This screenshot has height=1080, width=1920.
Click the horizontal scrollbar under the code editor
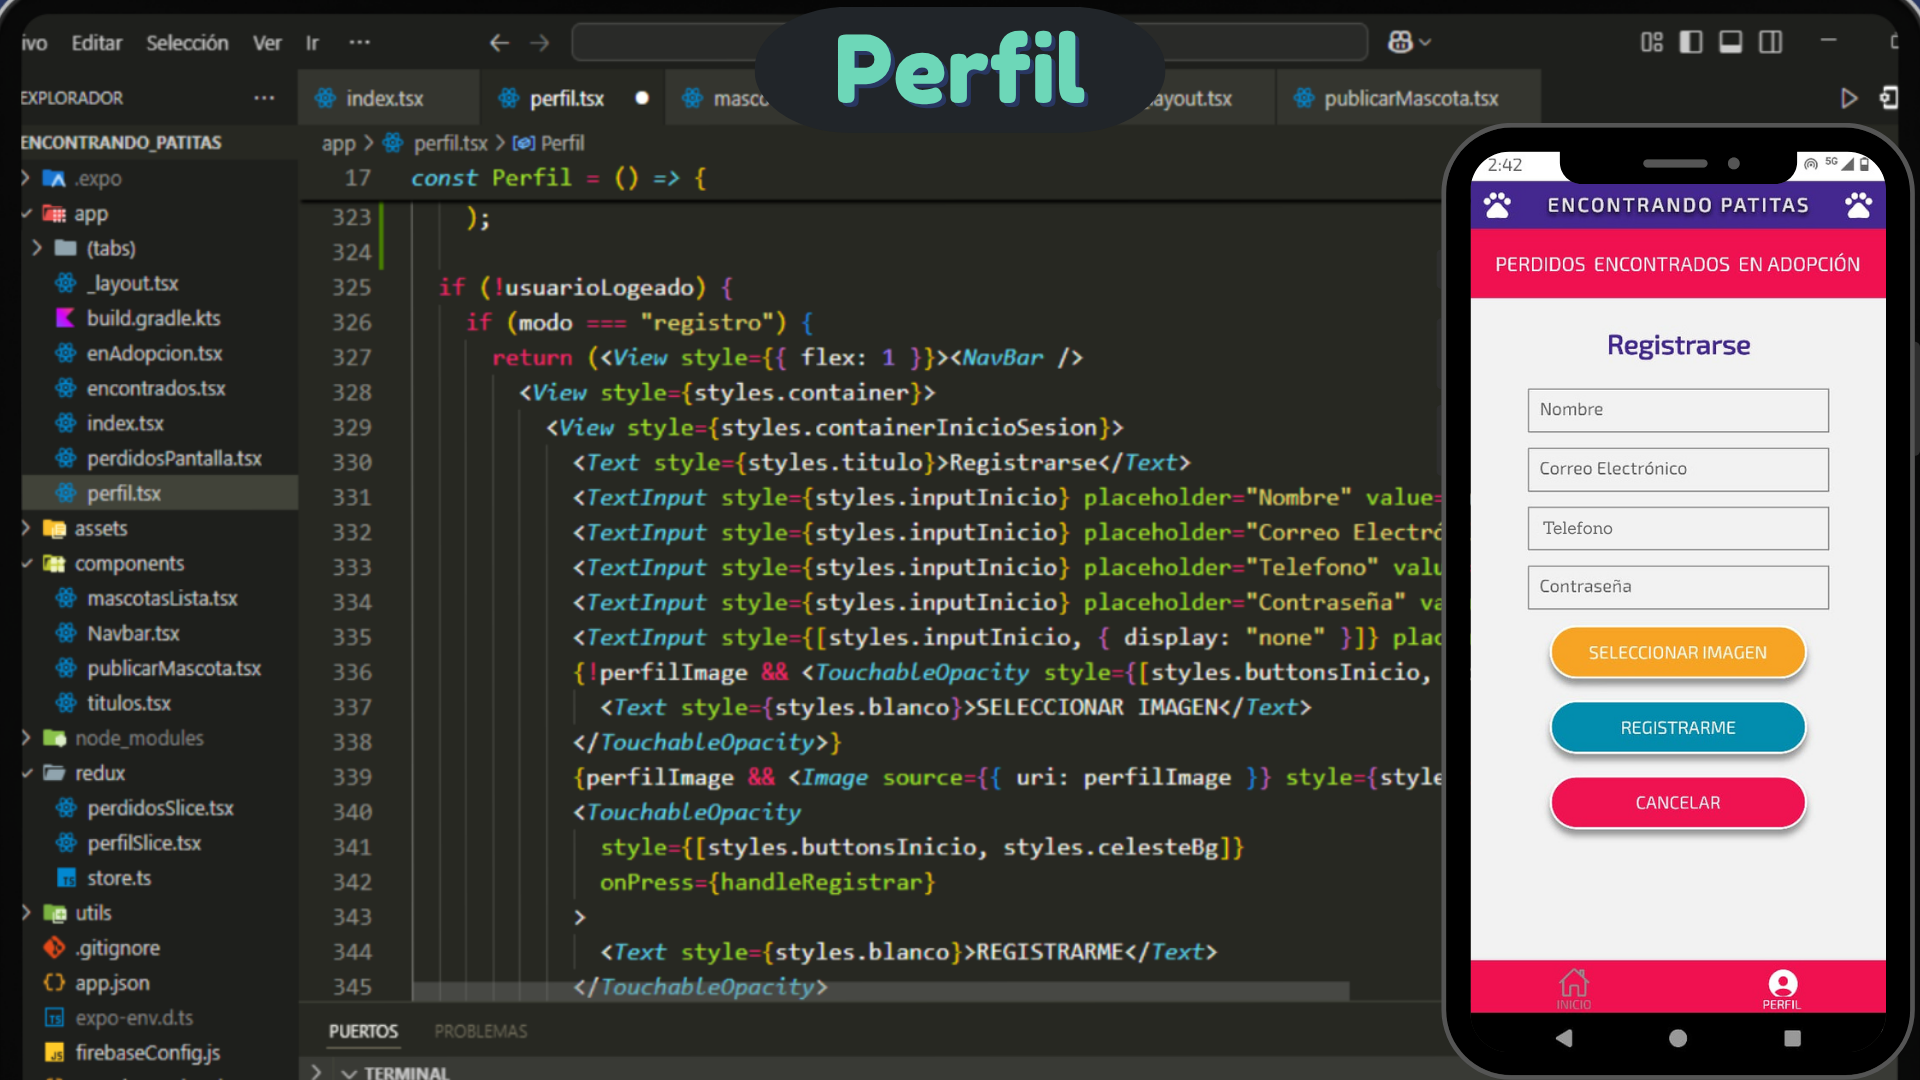point(880,991)
